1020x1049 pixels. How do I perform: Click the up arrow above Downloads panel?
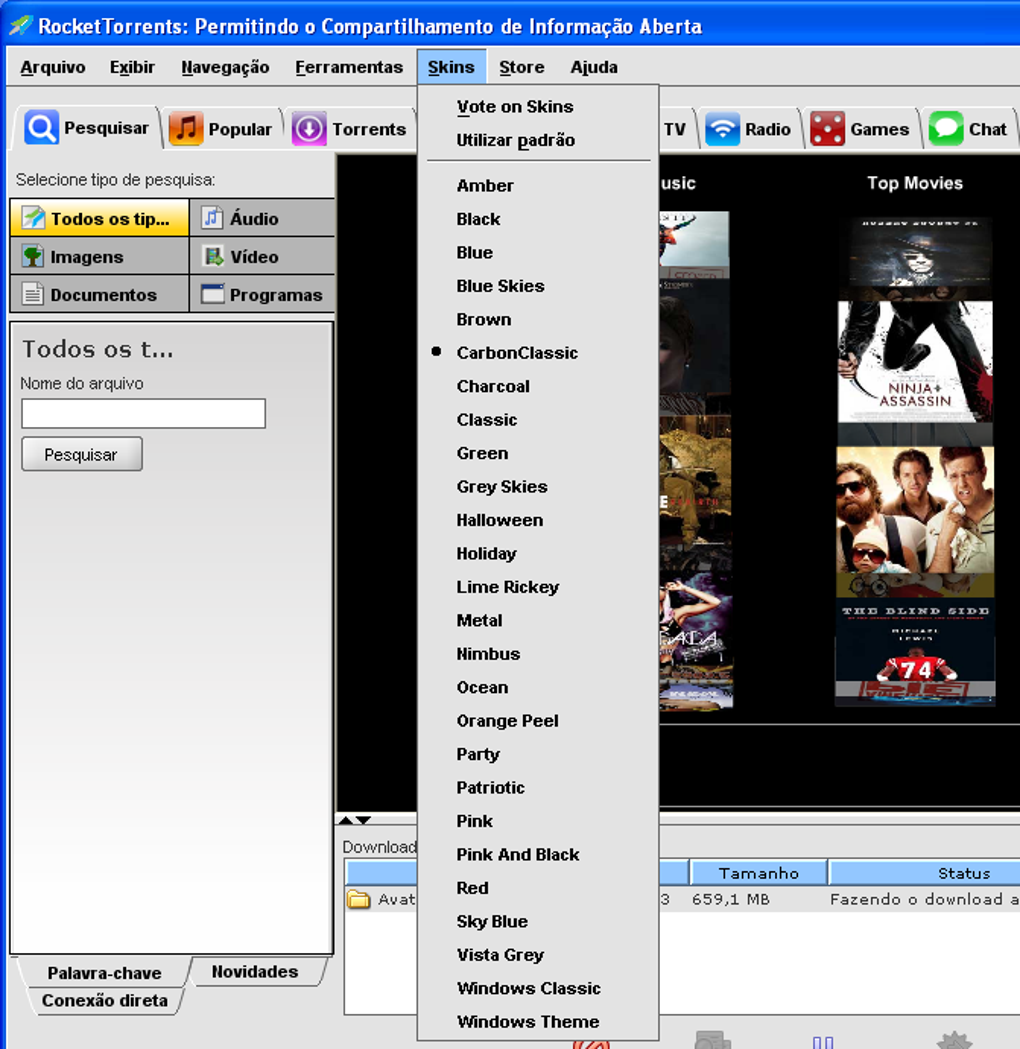pyautogui.click(x=346, y=820)
